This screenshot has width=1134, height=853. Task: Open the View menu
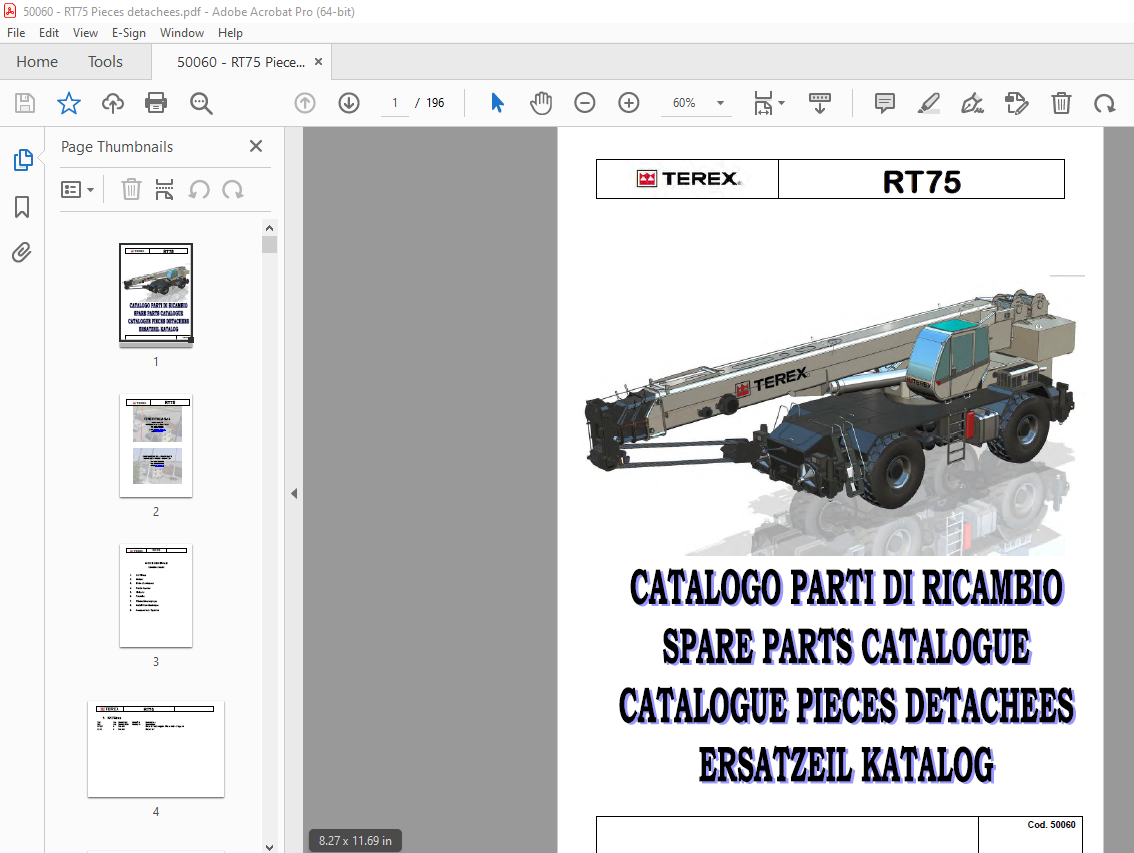[85, 33]
